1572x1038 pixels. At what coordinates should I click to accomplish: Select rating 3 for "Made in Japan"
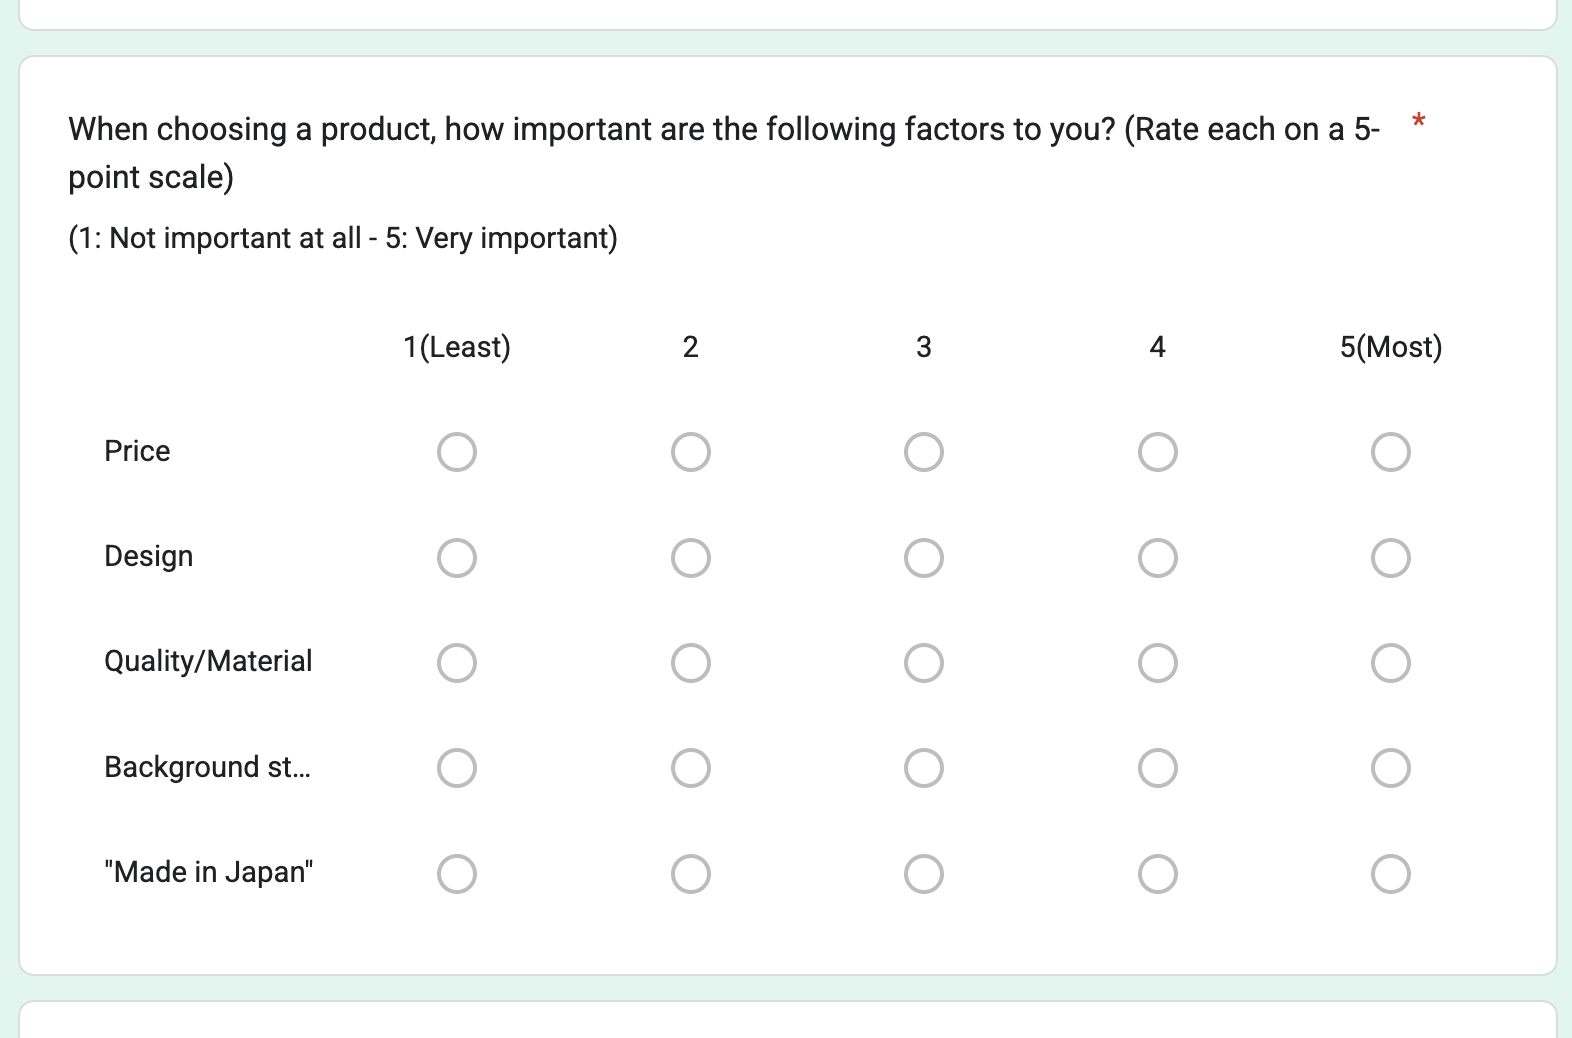[x=924, y=874]
